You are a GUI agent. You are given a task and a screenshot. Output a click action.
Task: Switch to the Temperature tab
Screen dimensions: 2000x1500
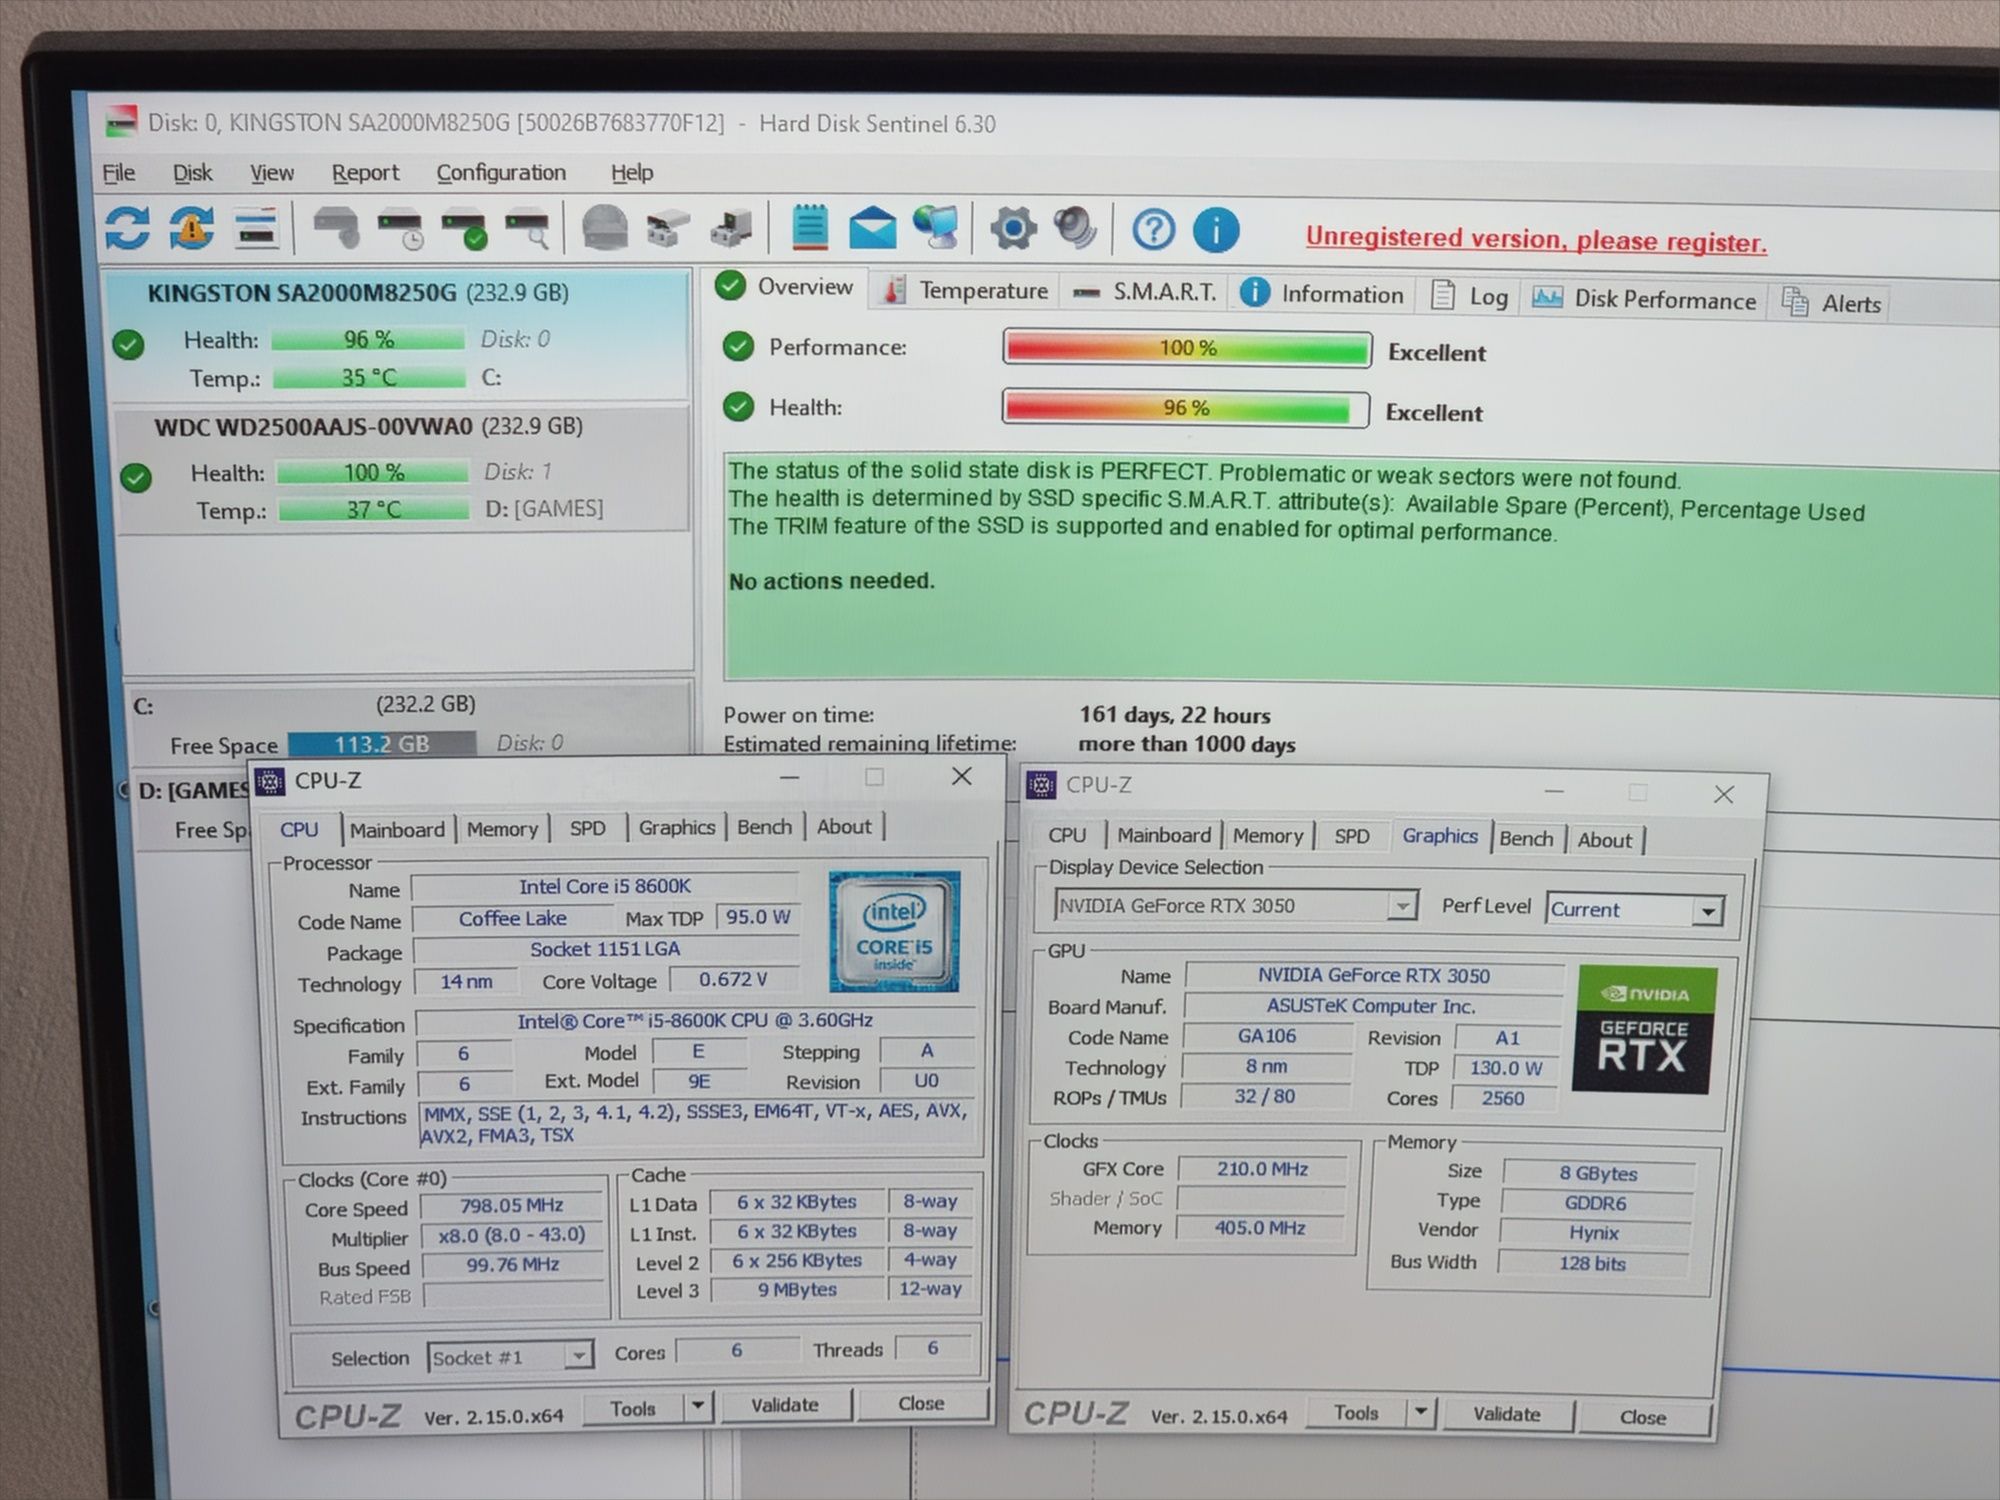point(966,290)
